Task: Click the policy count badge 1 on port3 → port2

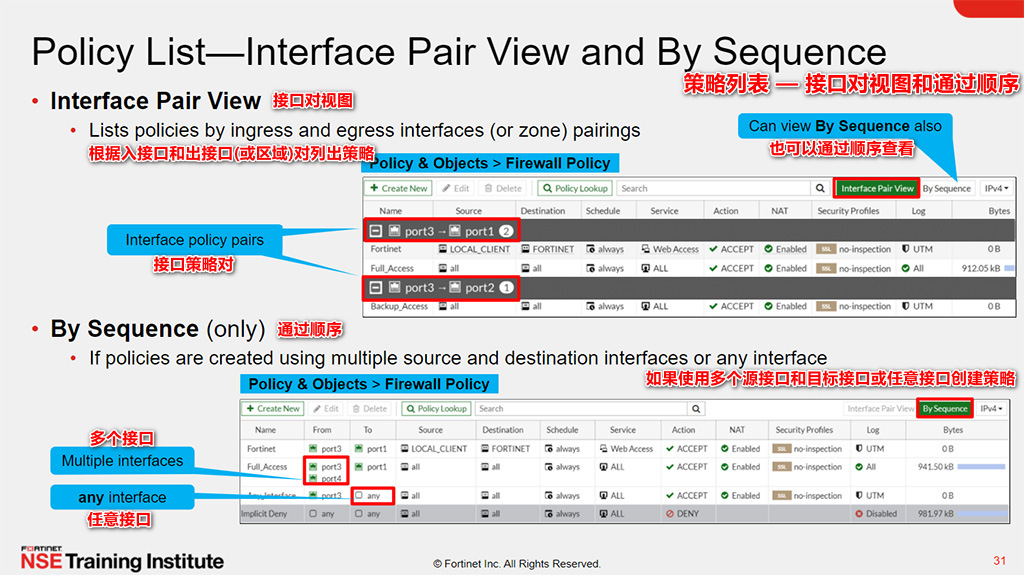Action: (505, 288)
